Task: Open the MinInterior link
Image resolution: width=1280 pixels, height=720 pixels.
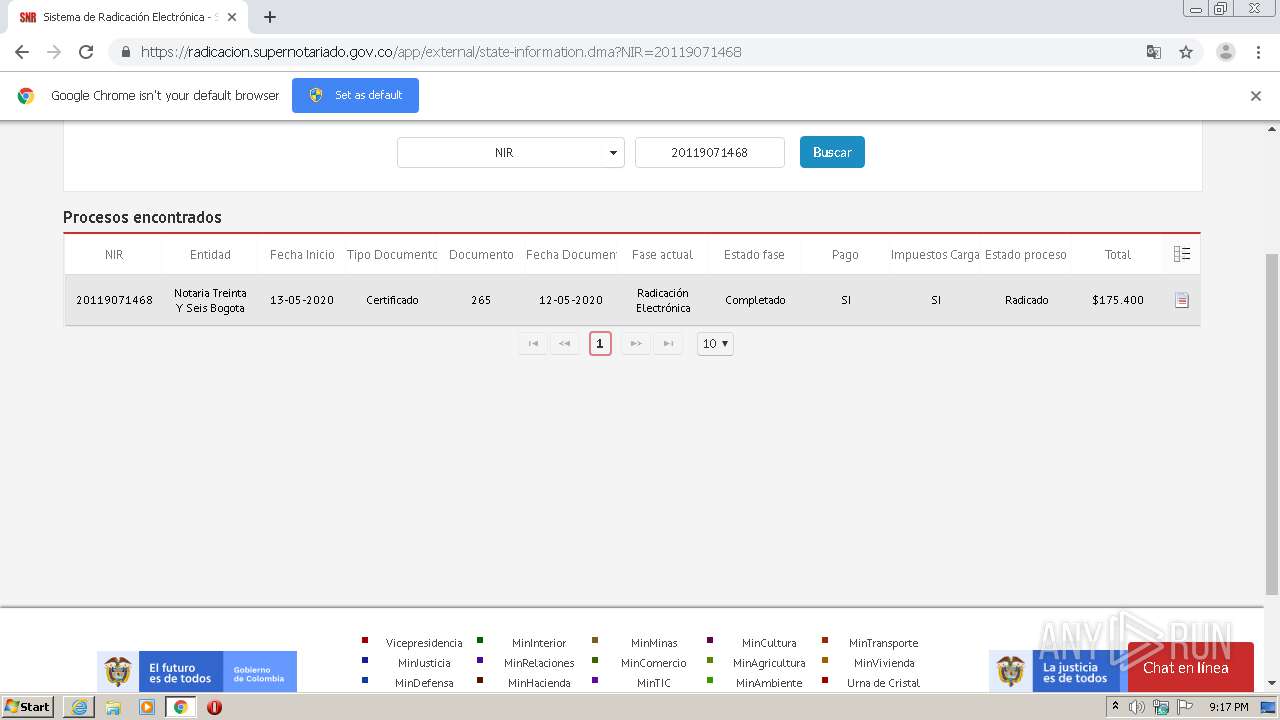Action: click(539, 643)
